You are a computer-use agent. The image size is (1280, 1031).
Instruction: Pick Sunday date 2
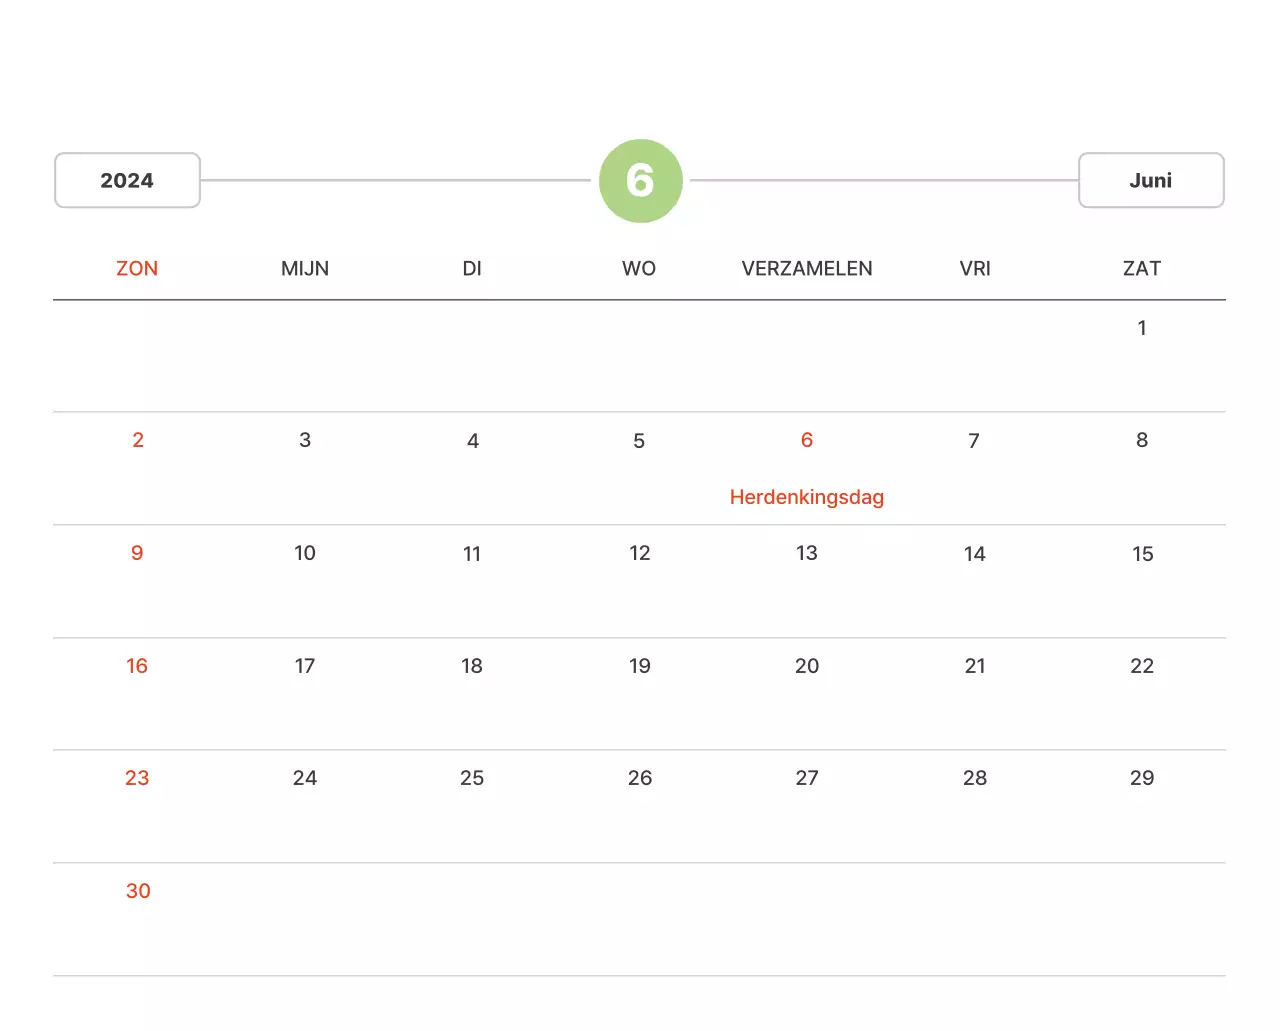(x=138, y=440)
